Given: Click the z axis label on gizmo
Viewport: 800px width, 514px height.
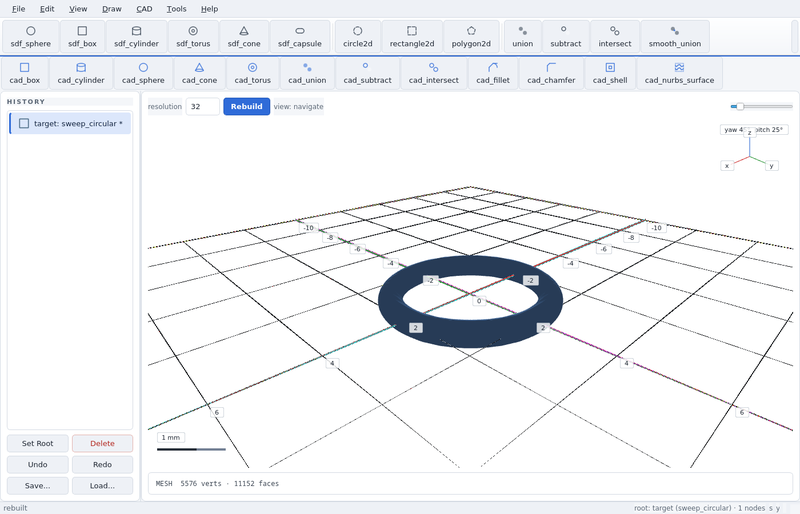Looking at the screenshot, I should (749, 133).
